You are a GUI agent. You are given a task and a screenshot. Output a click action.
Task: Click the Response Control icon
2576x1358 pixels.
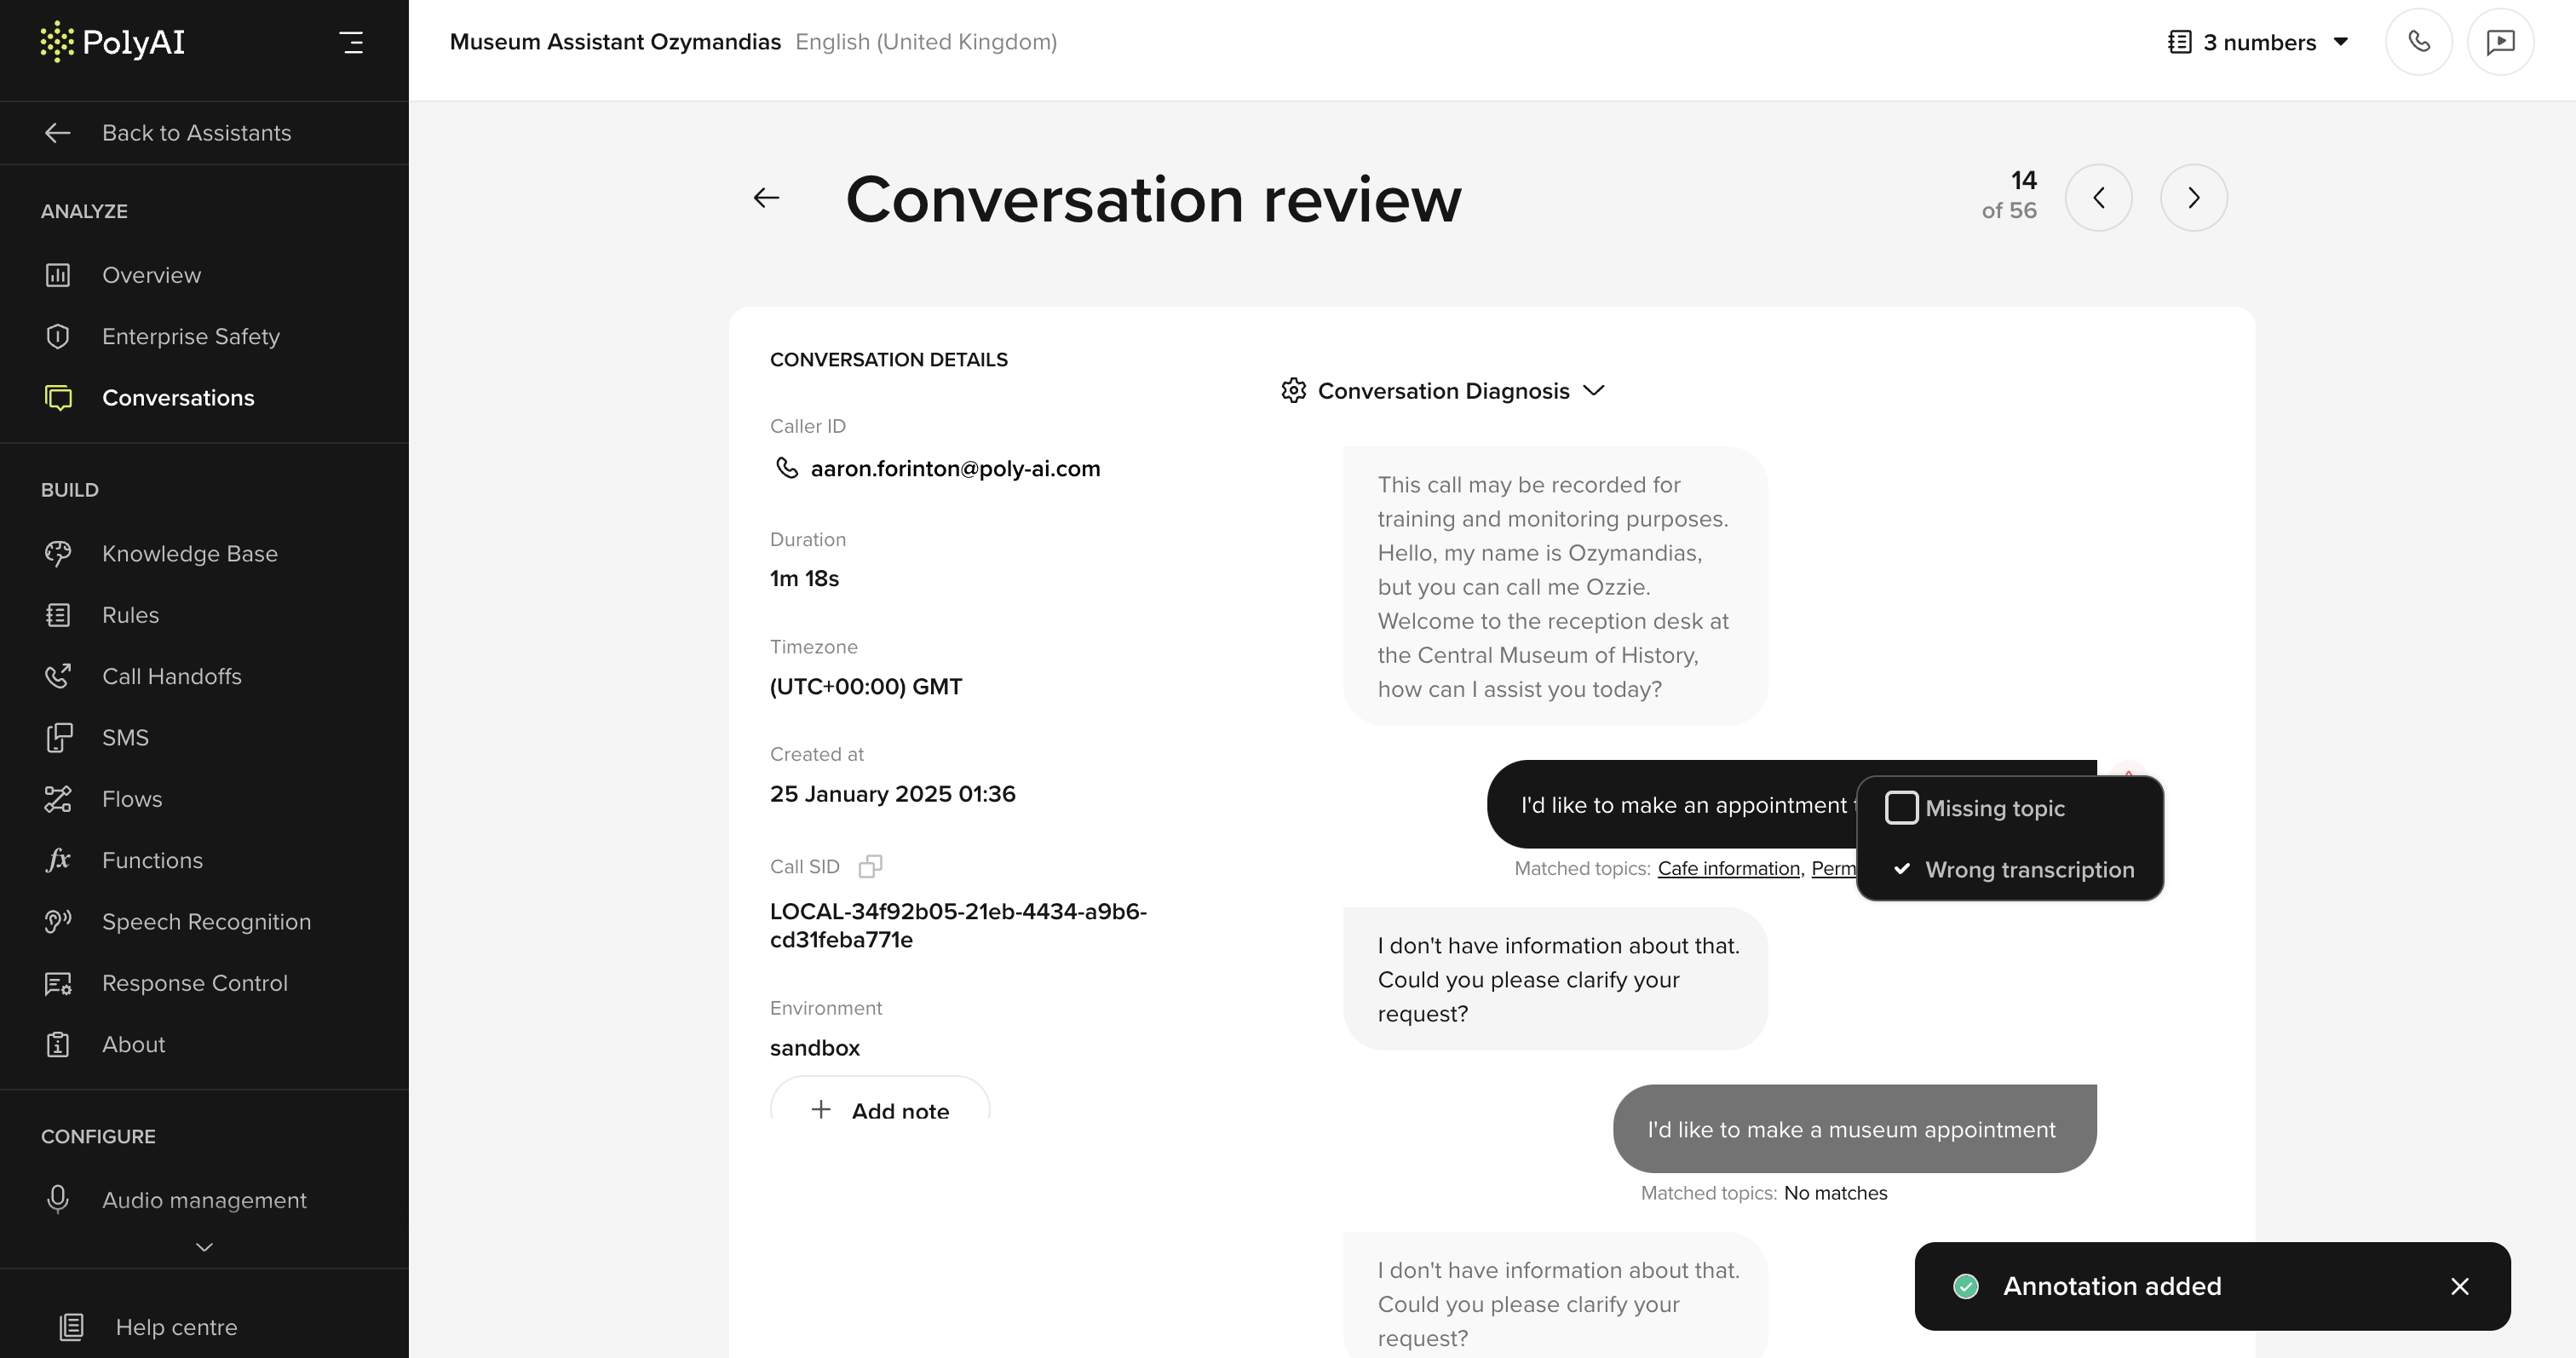coord(58,983)
